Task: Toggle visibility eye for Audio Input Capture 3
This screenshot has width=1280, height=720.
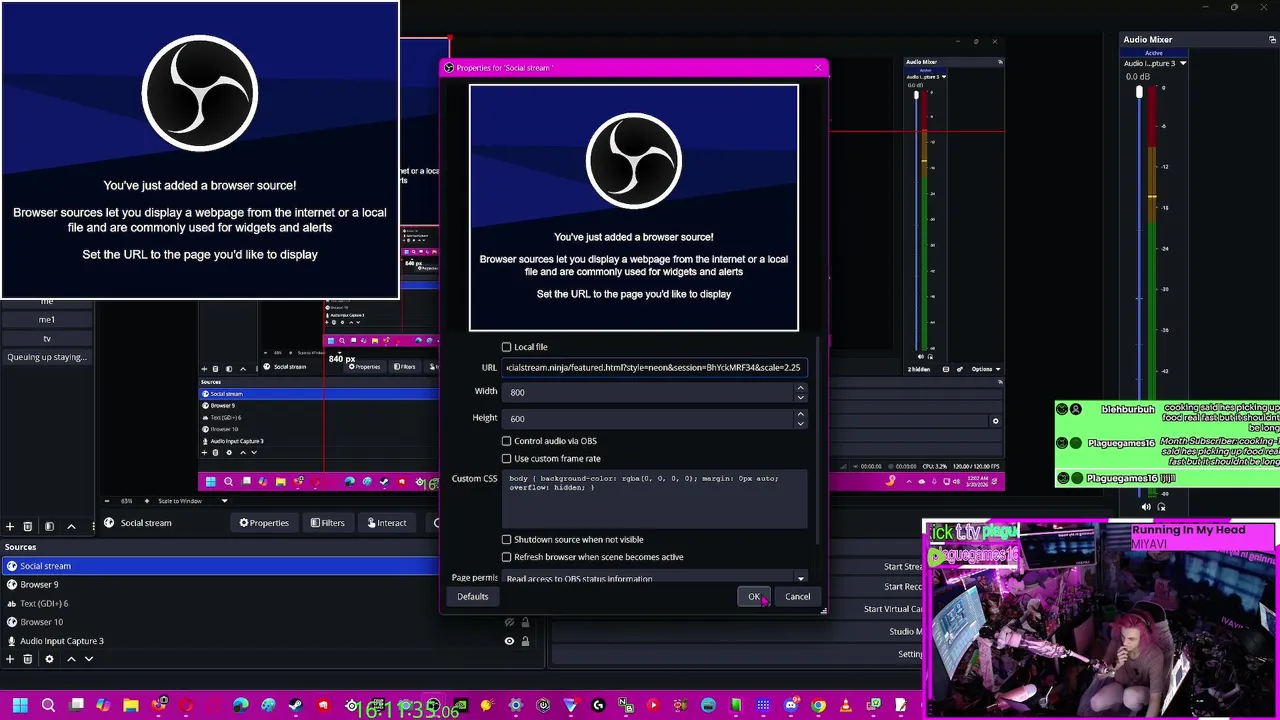Action: click(x=509, y=641)
